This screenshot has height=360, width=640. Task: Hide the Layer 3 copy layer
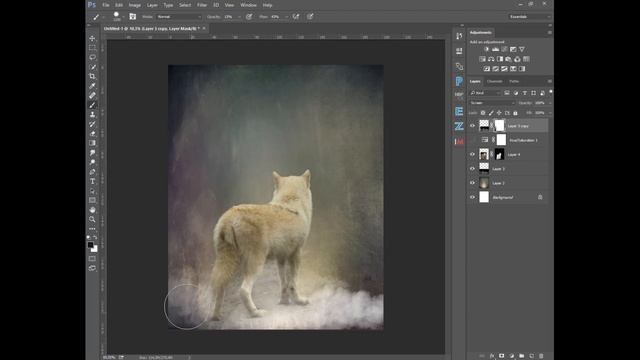[472, 126]
